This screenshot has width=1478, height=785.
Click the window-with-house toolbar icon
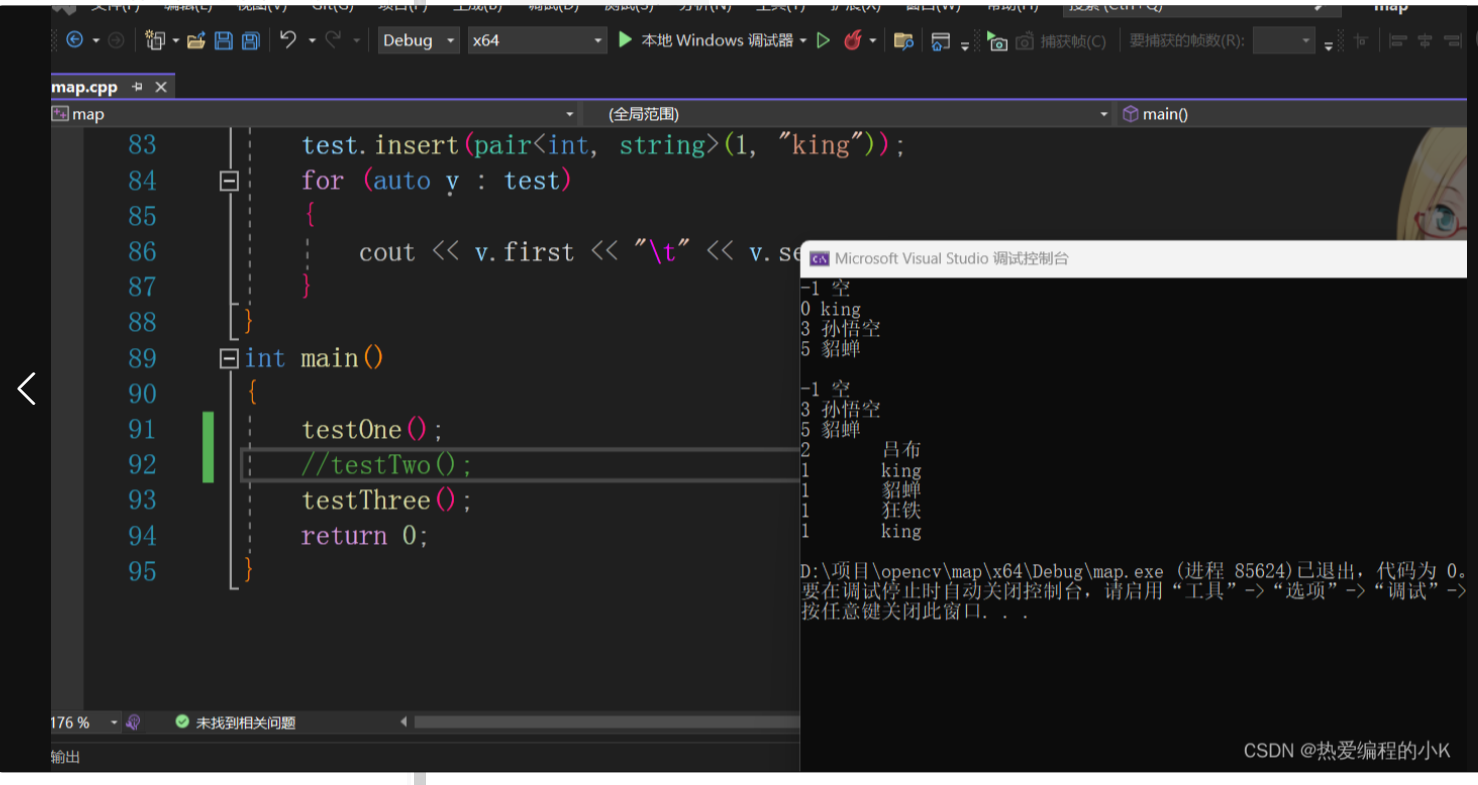pos(940,41)
